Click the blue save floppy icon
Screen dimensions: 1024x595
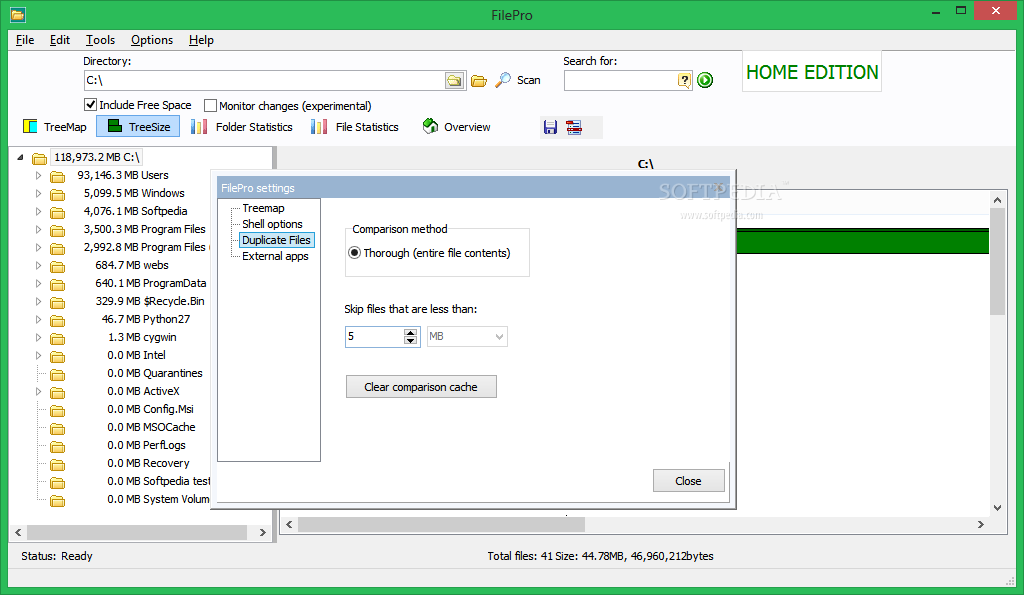pyautogui.click(x=551, y=127)
